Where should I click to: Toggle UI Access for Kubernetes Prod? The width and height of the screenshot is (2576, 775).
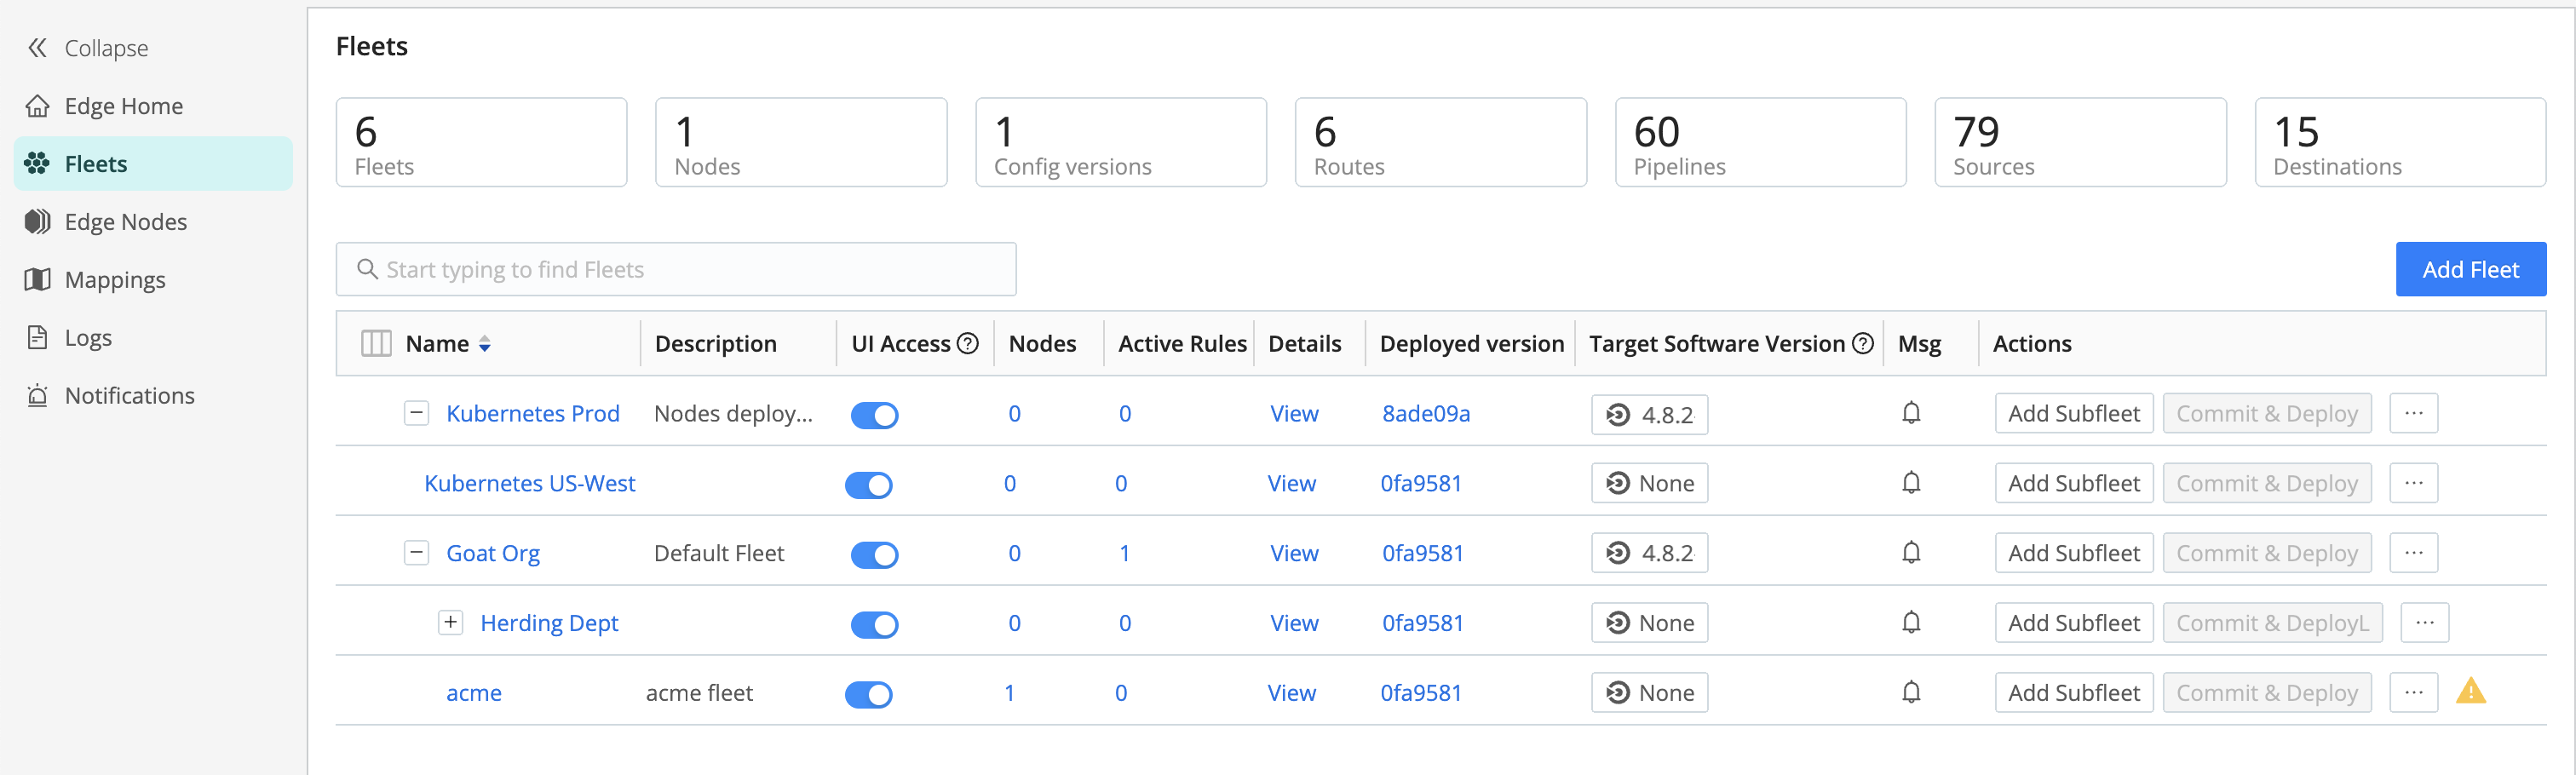pyautogui.click(x=874, y=415)
